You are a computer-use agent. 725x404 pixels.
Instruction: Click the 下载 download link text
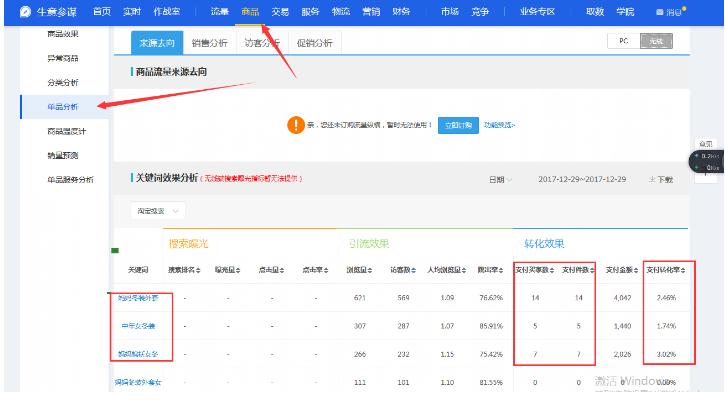pyautogui.click(x=665, y=179)
